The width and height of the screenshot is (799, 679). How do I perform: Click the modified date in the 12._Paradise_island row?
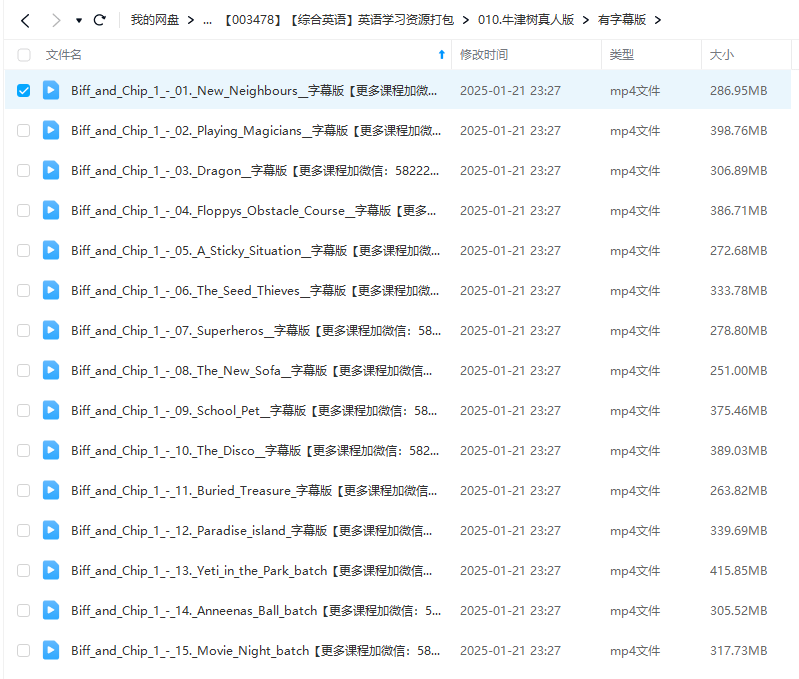tap(510, 530)
